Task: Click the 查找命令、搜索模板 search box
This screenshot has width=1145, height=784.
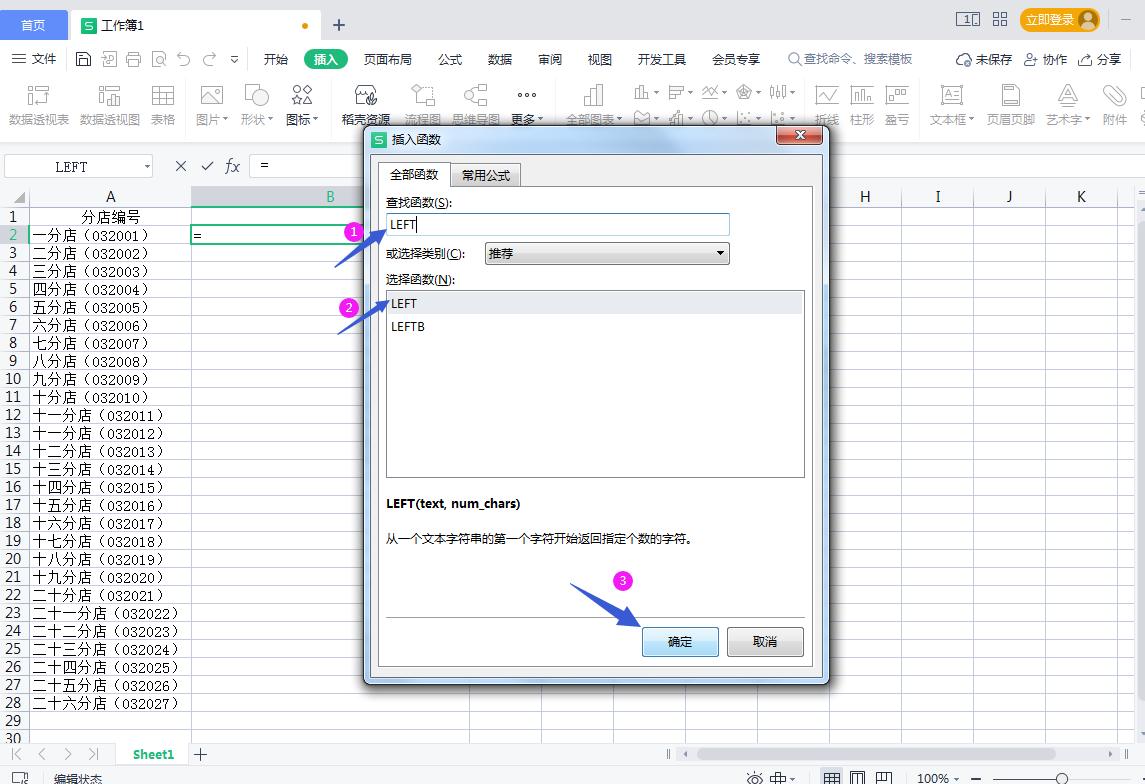Action: 850,59
